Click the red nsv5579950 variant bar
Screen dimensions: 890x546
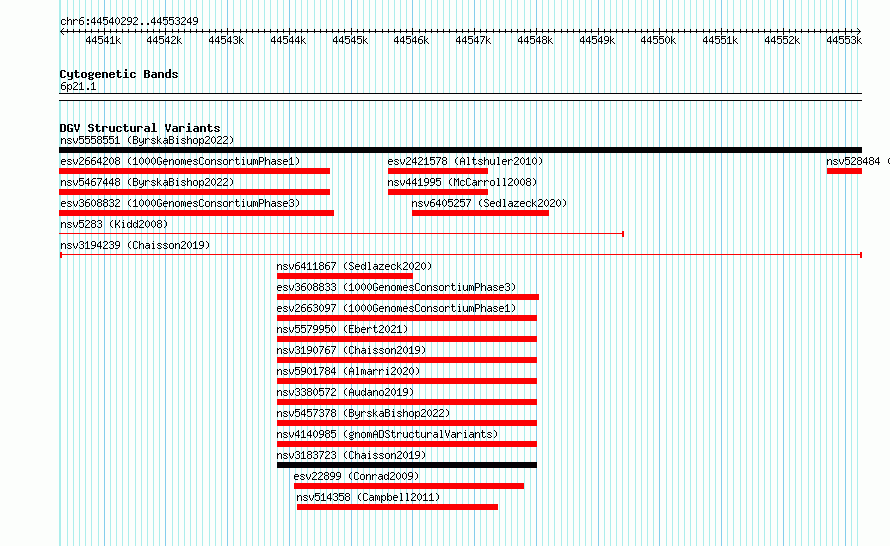click(x=406, y=339)
